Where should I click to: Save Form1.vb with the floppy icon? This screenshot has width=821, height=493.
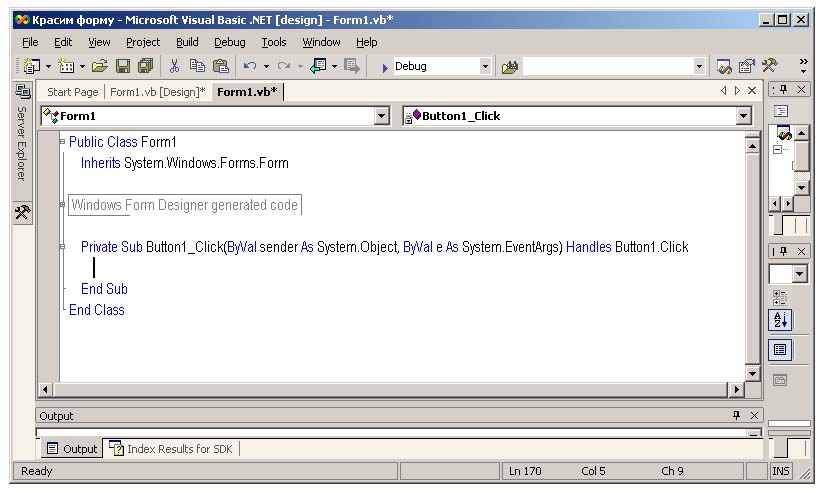[x=123, y=66]
